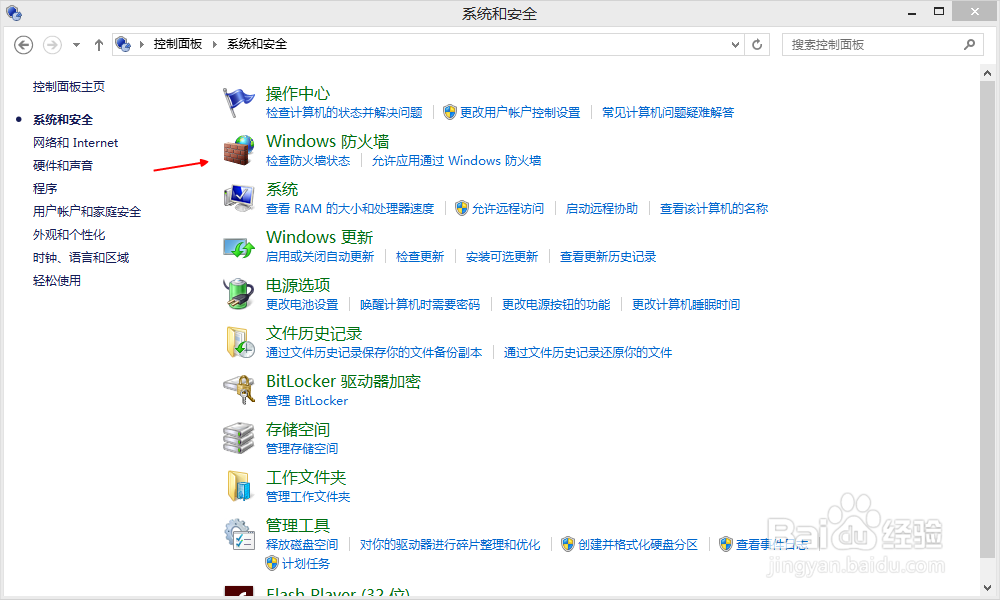The image size is (1000, 600).
Task: Click the 存储空间 drives icon
Action: tap(238, 437)
